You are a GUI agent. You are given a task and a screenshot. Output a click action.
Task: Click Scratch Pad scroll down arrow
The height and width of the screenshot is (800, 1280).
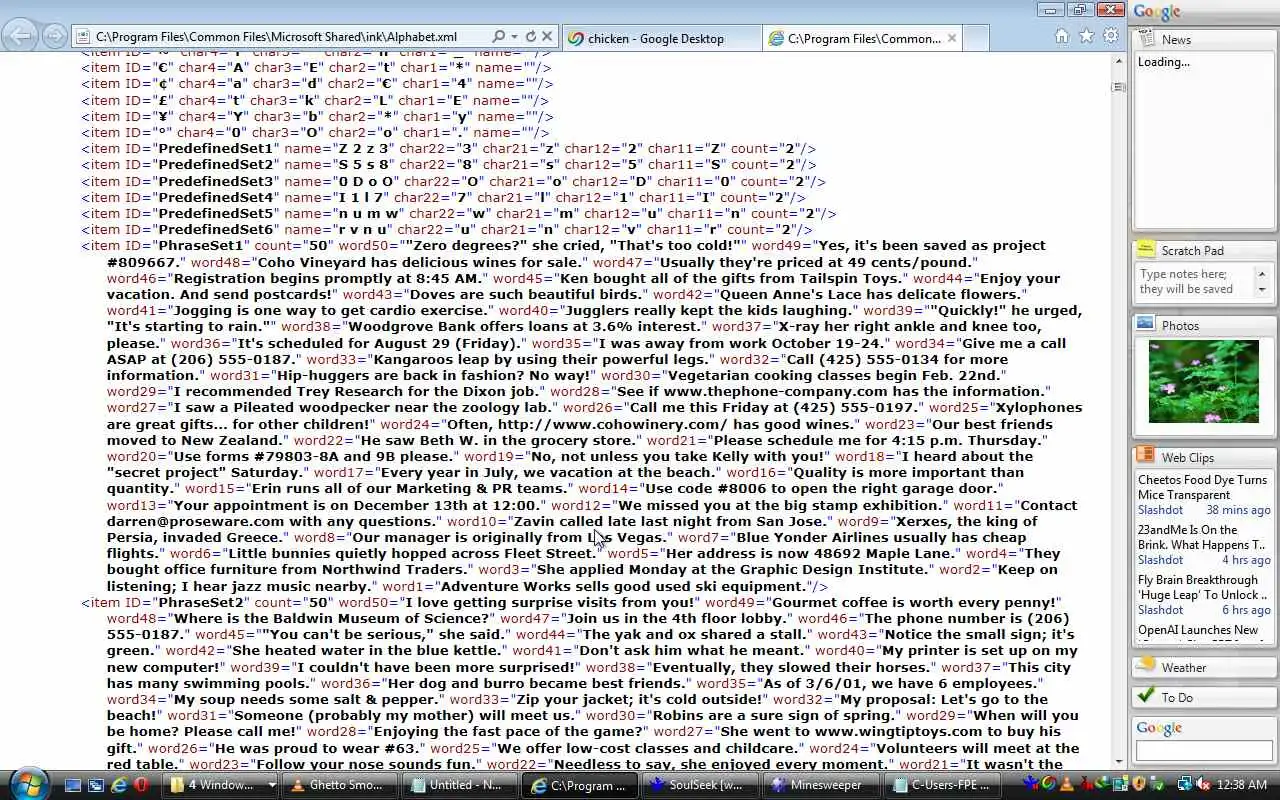tap(1262, 291)
